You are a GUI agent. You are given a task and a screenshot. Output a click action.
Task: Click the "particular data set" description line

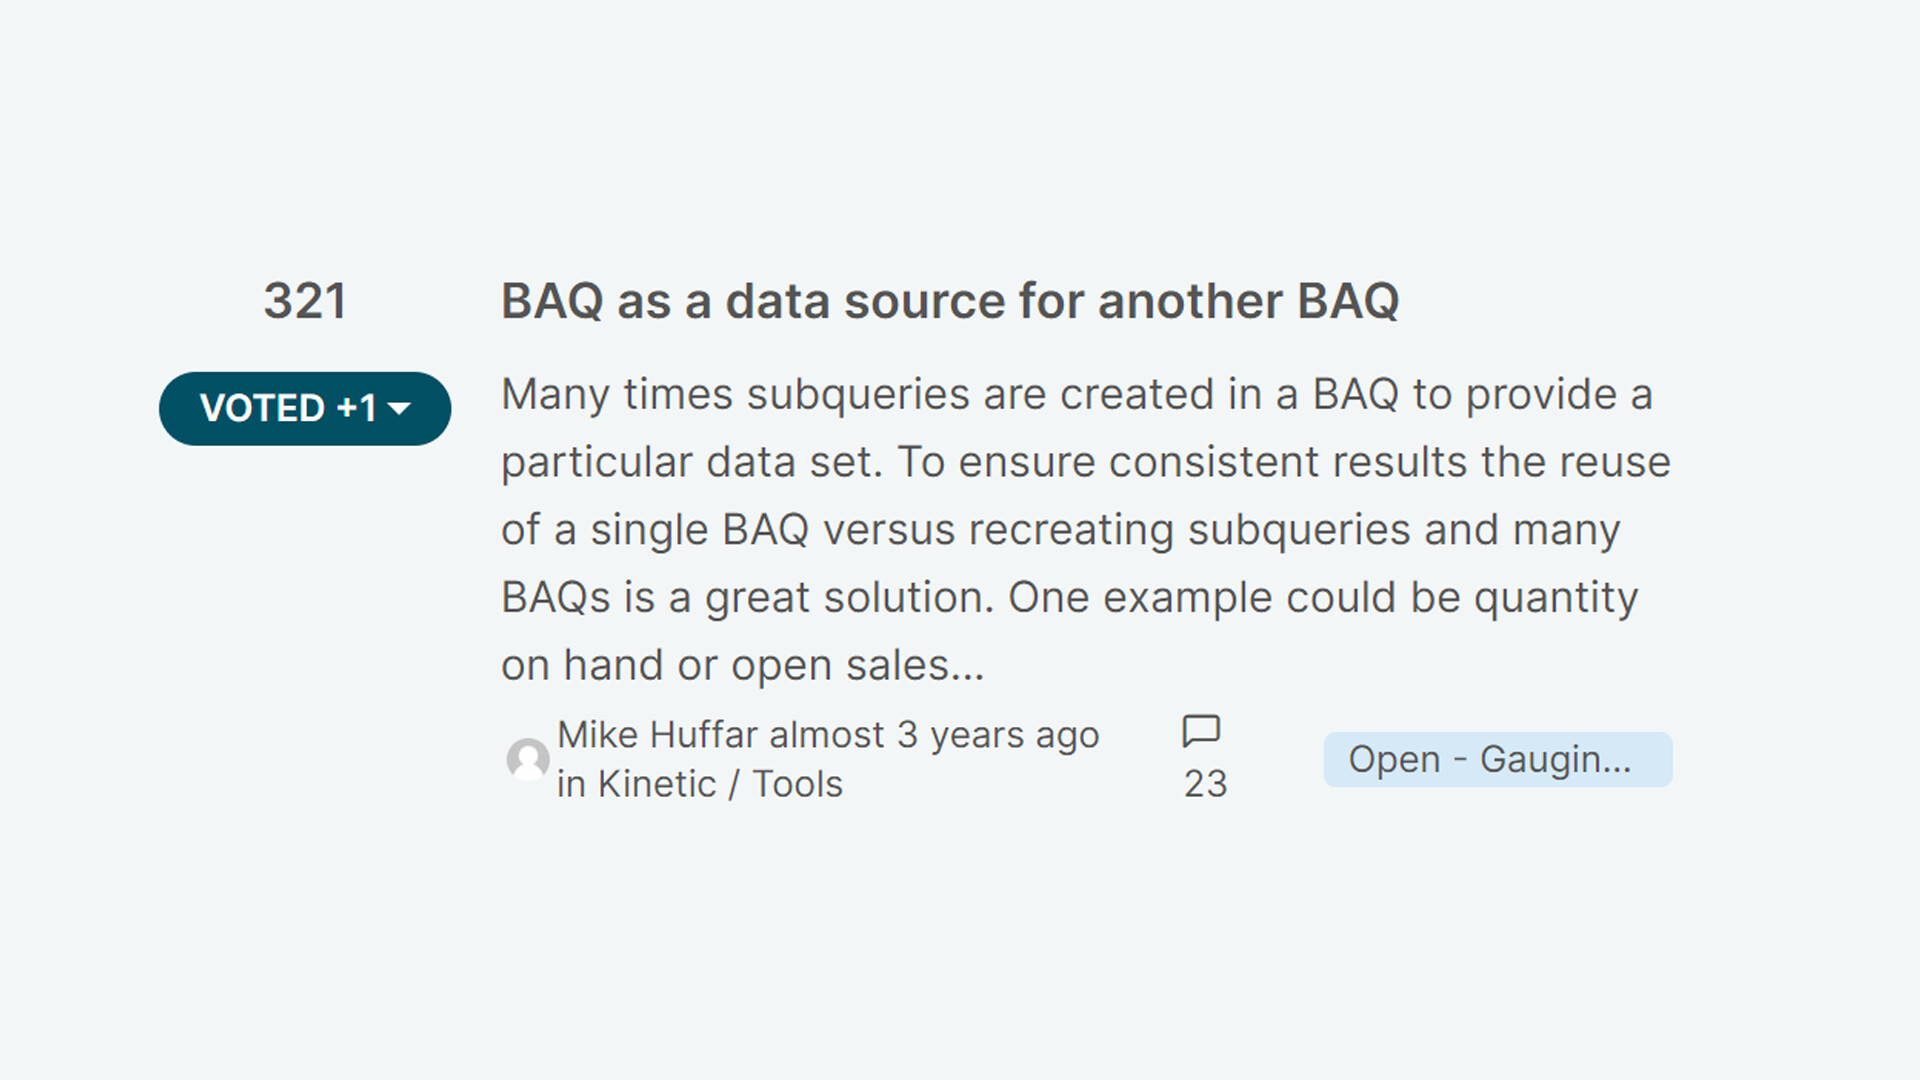click(1086, 462)
